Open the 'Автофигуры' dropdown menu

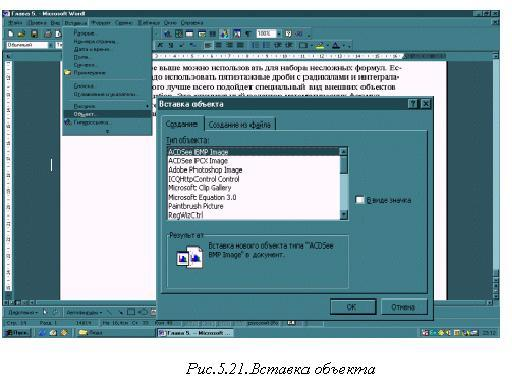(x=84, y=312)
